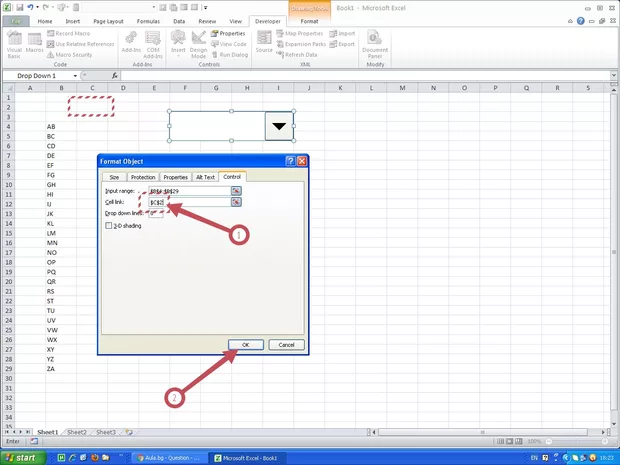Viewport: 620px width, 465px height.
Task: Click Save in Quick Access Toolbar
Action: 20,8
